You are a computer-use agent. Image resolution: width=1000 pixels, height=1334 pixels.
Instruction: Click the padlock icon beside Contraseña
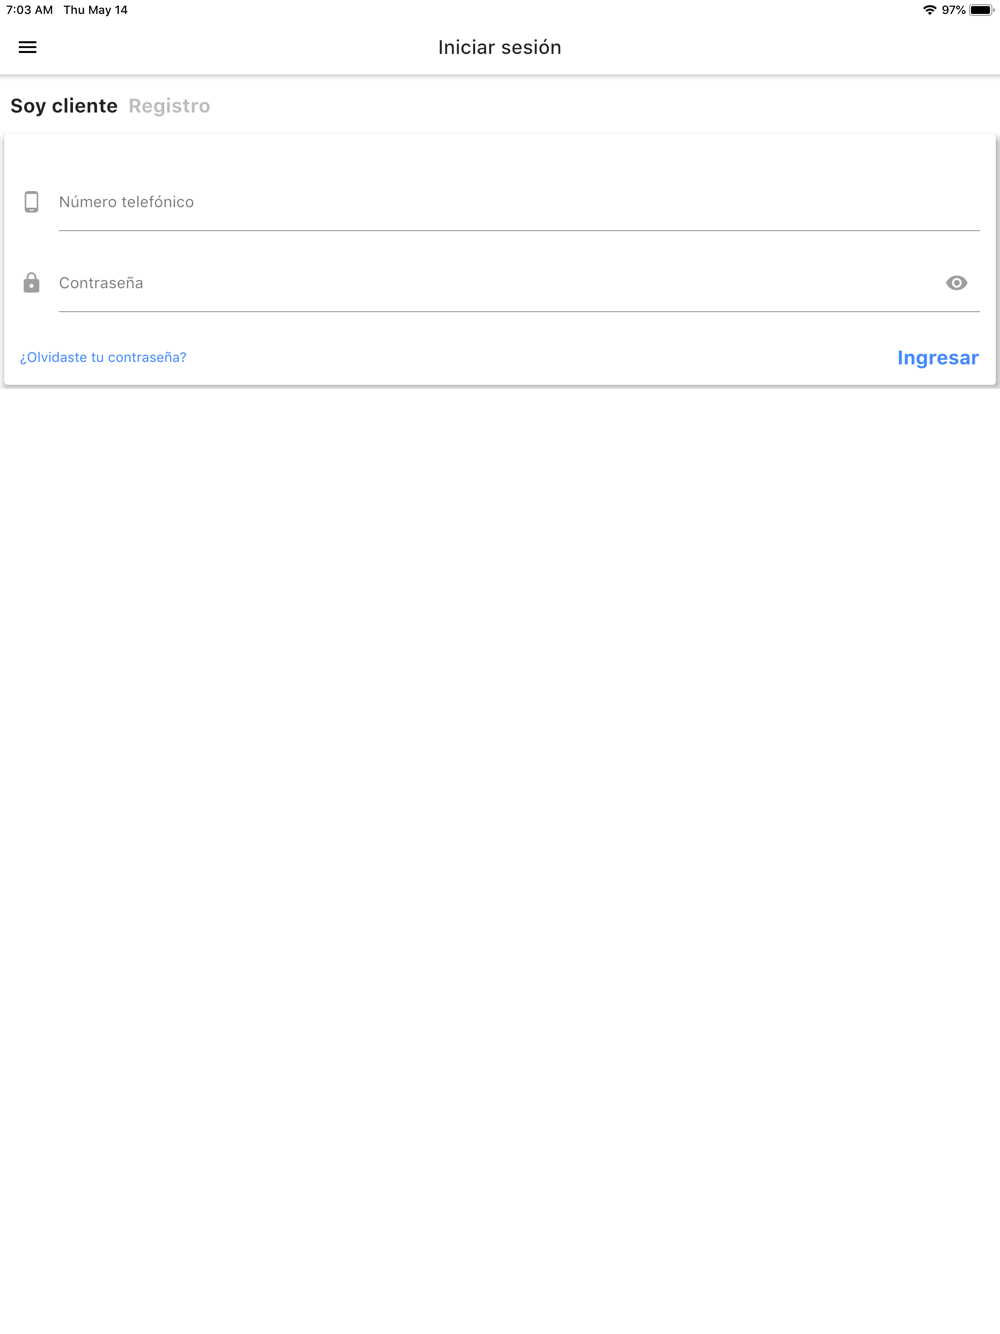(x=32, y=283)
